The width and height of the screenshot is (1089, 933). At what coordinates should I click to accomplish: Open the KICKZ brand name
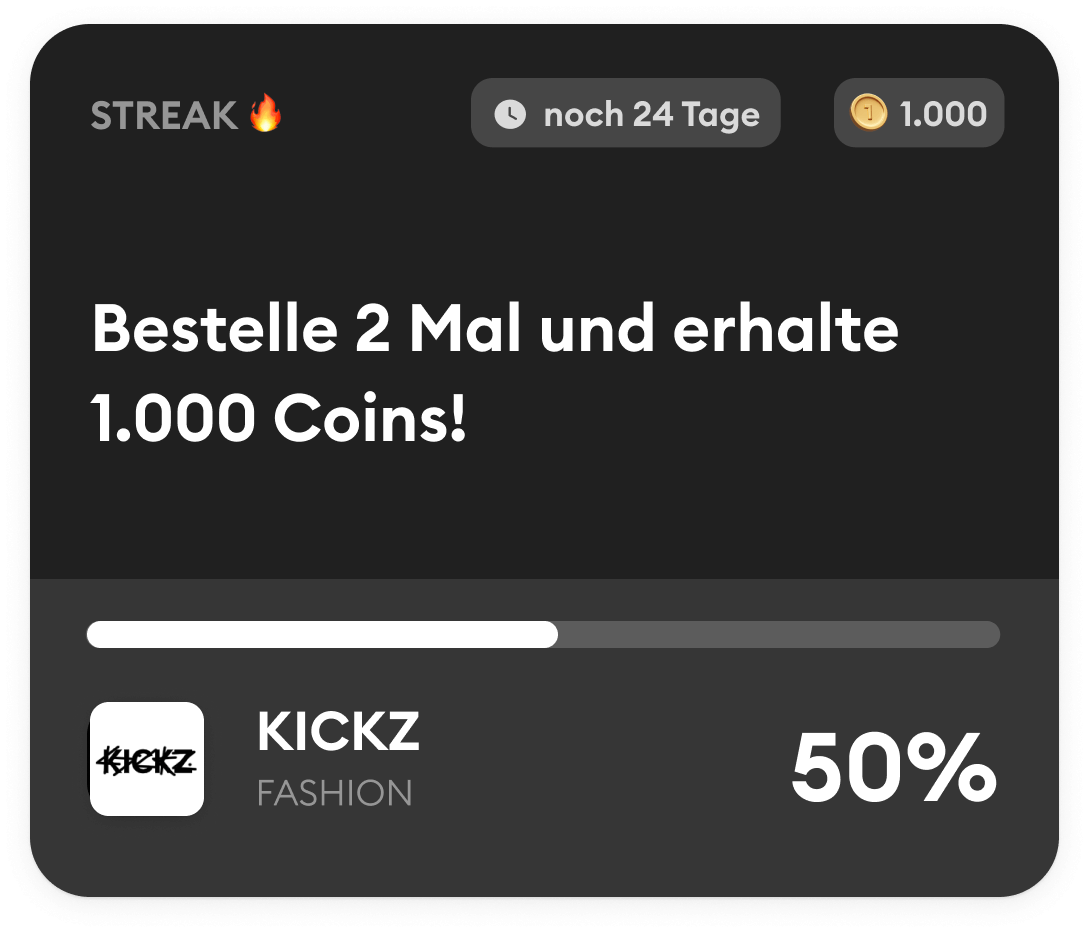(338, 731)
